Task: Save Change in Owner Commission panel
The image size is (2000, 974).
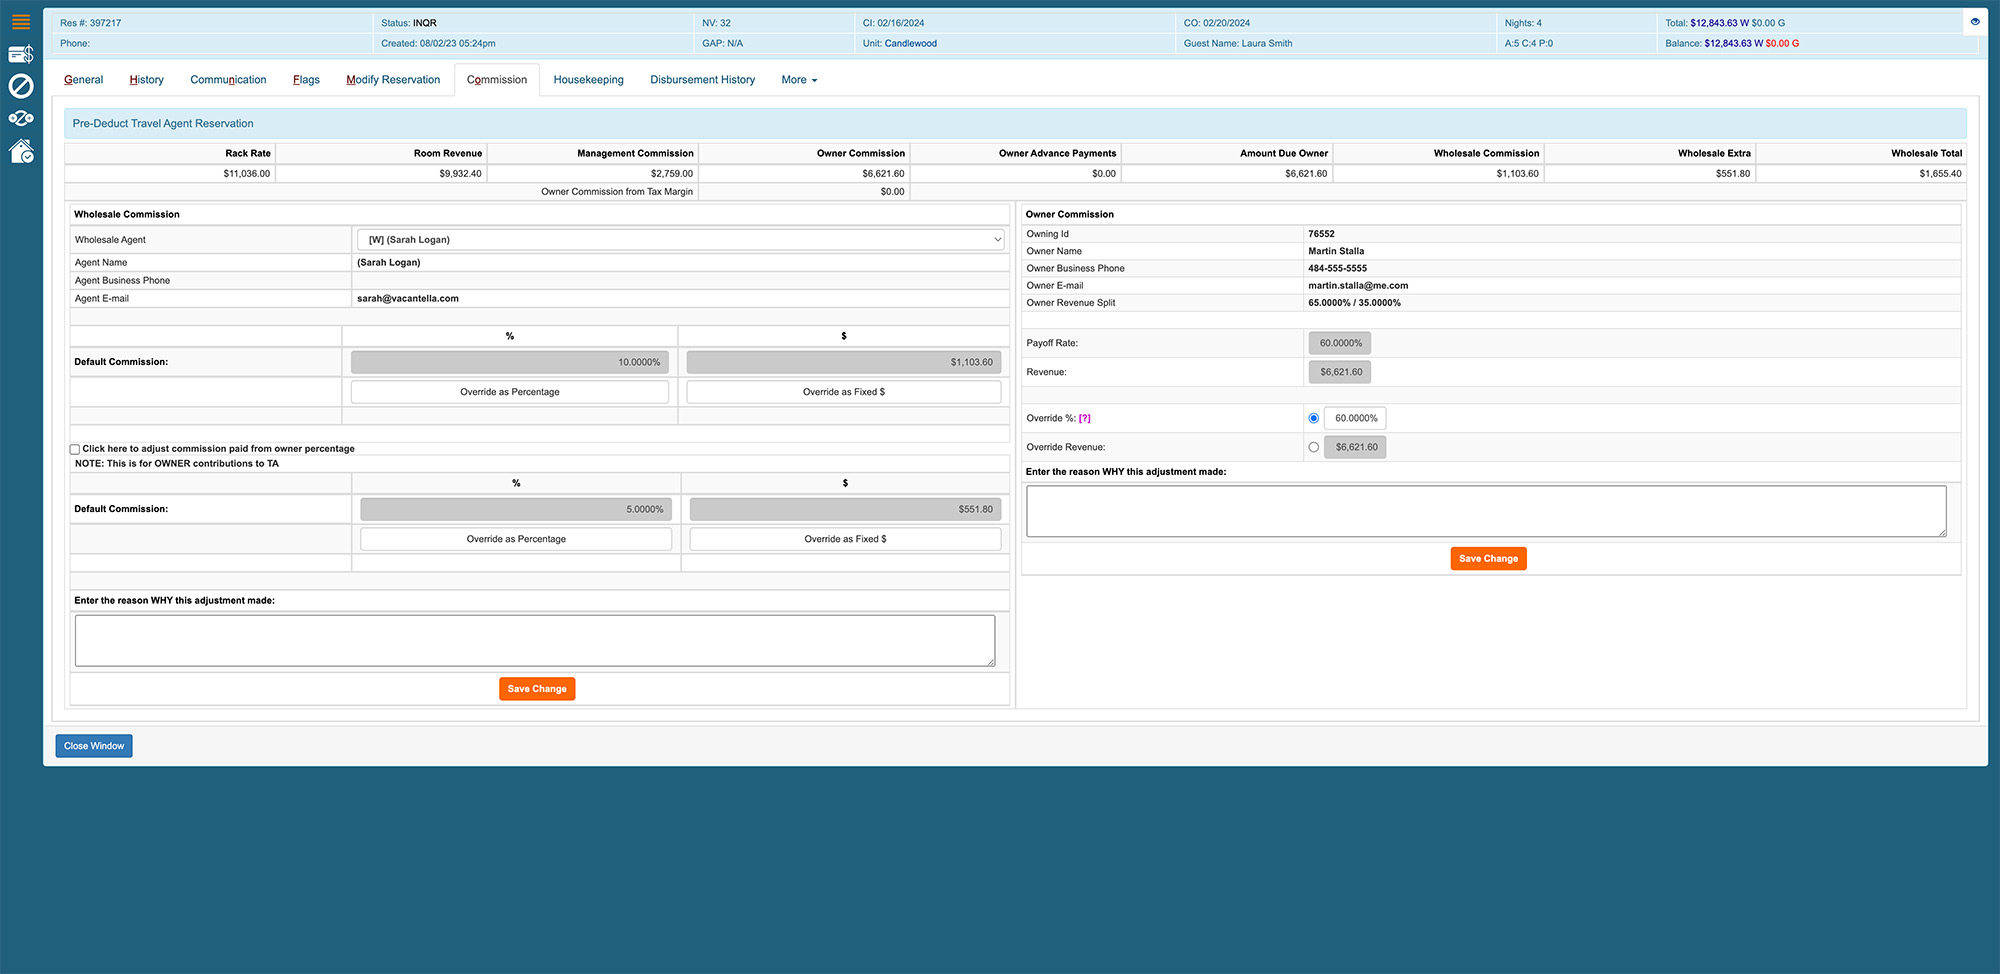Action: click(1488, 559)
